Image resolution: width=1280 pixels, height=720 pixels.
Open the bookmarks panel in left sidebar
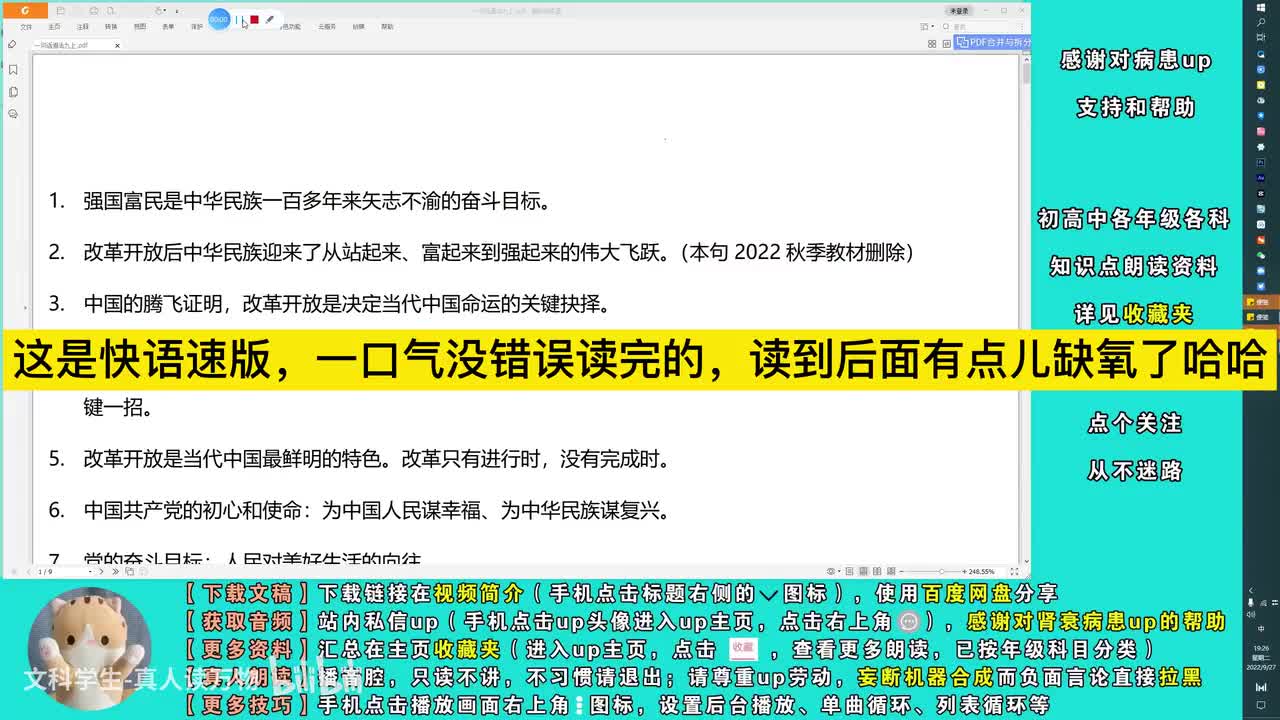coord(13,69)
